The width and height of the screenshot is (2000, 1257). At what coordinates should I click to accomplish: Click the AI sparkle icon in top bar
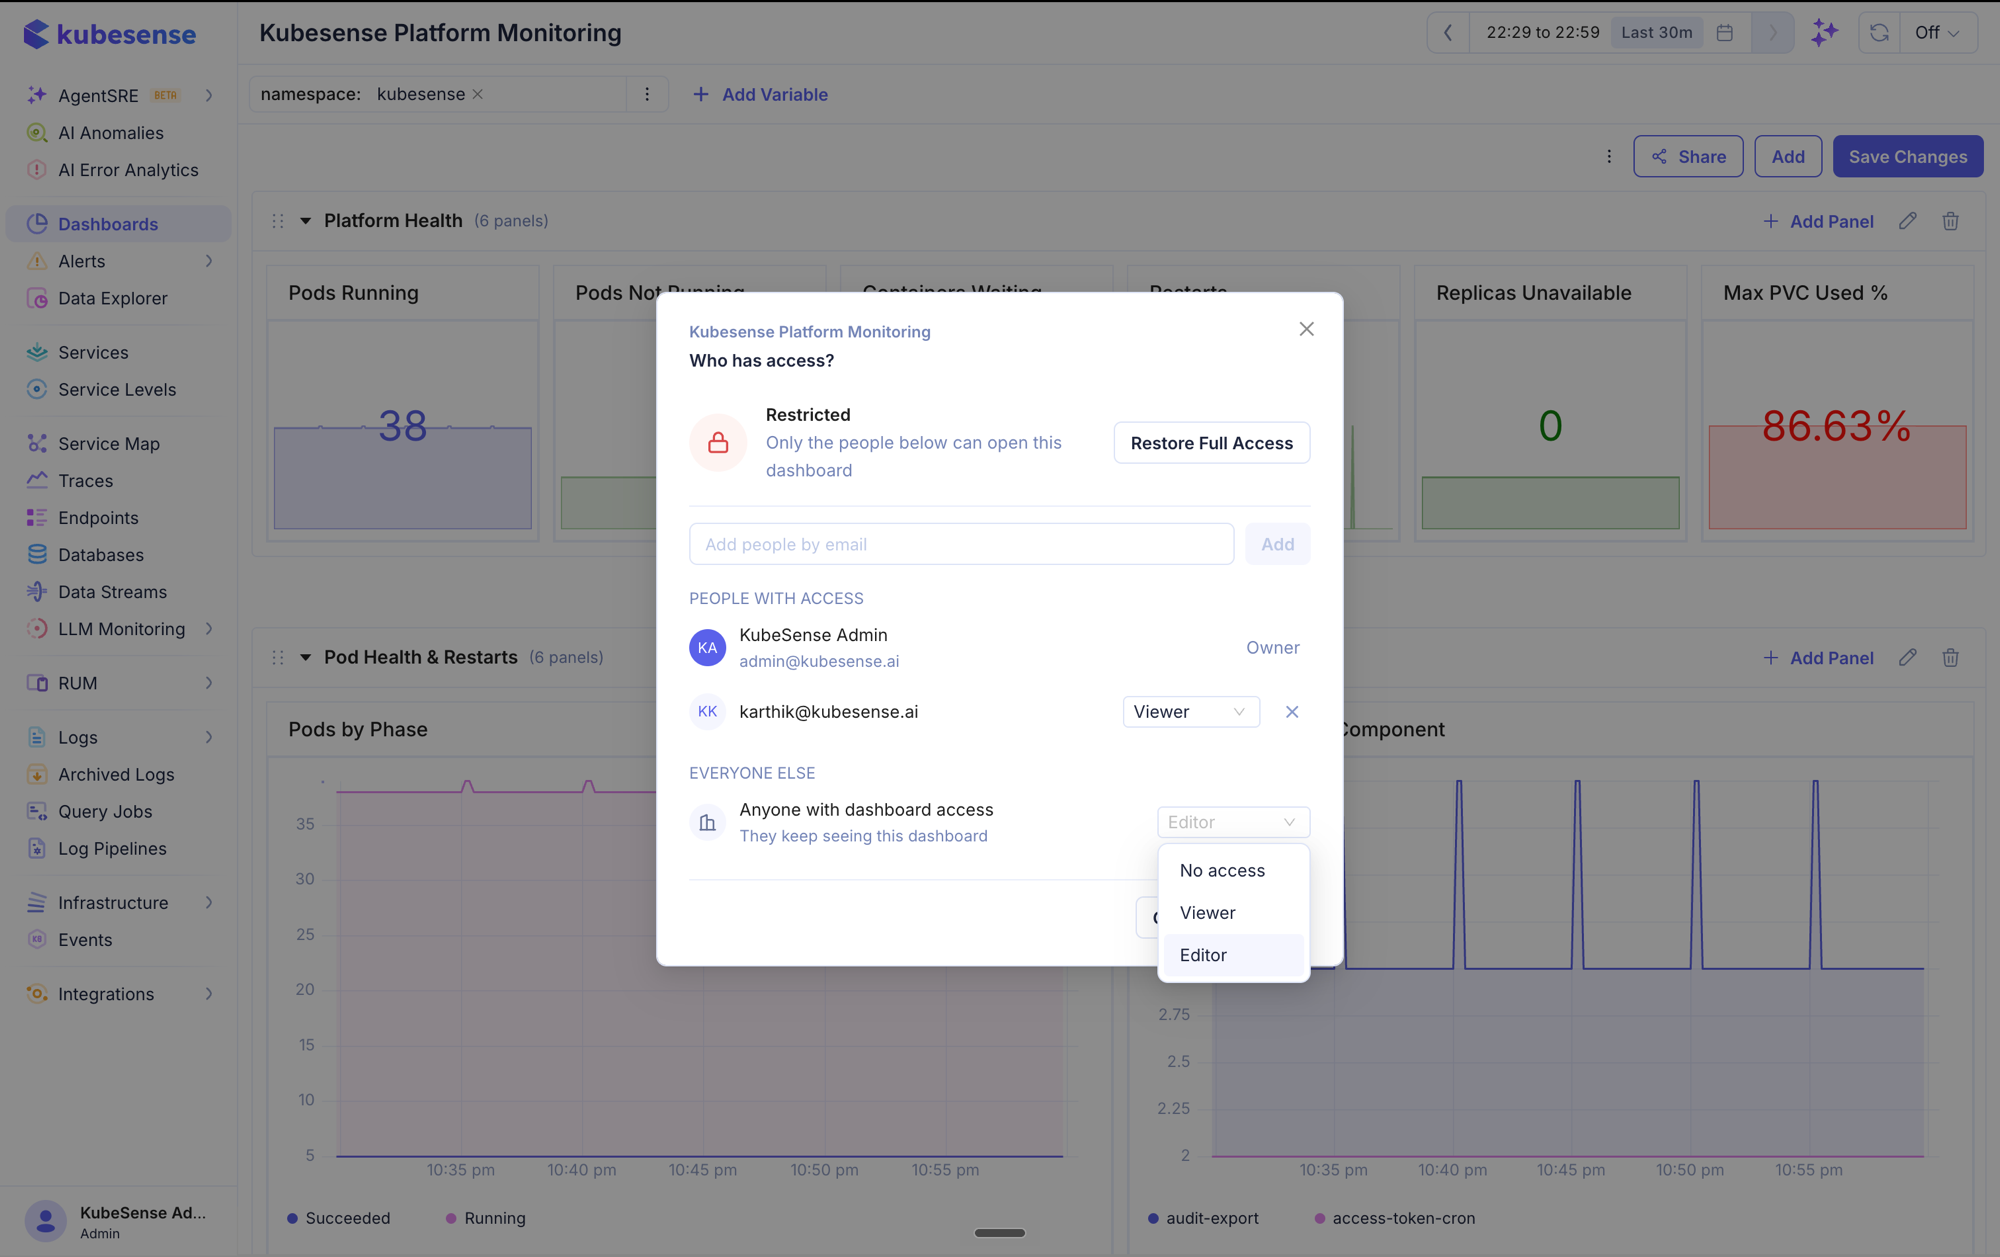click(1824, 32)
